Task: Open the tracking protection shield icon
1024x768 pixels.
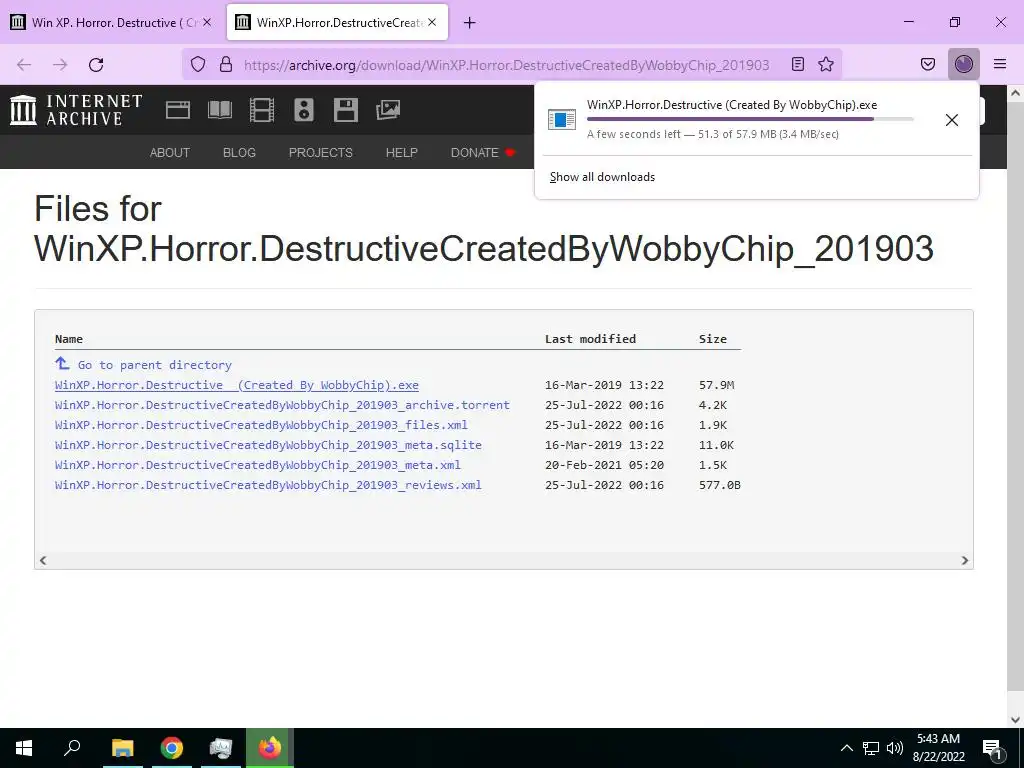Action: [198, 64]
